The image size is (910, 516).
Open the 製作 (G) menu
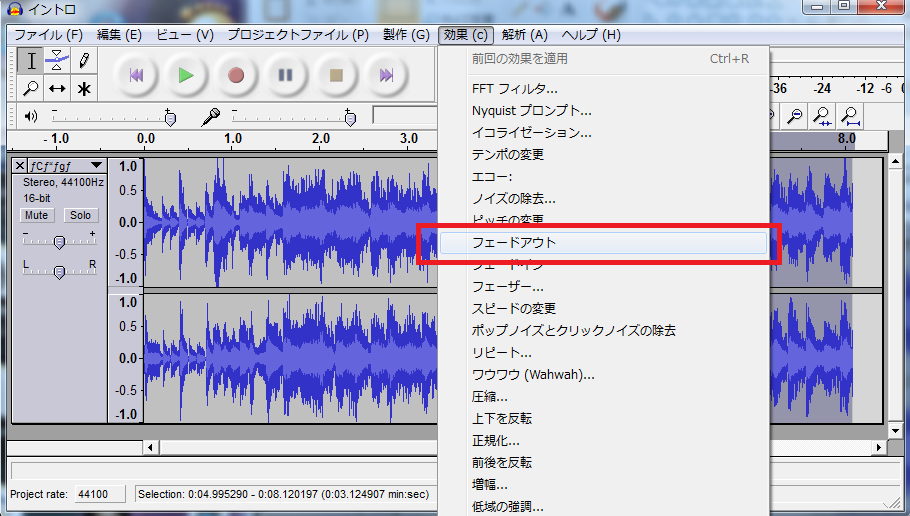click(406, 35)
